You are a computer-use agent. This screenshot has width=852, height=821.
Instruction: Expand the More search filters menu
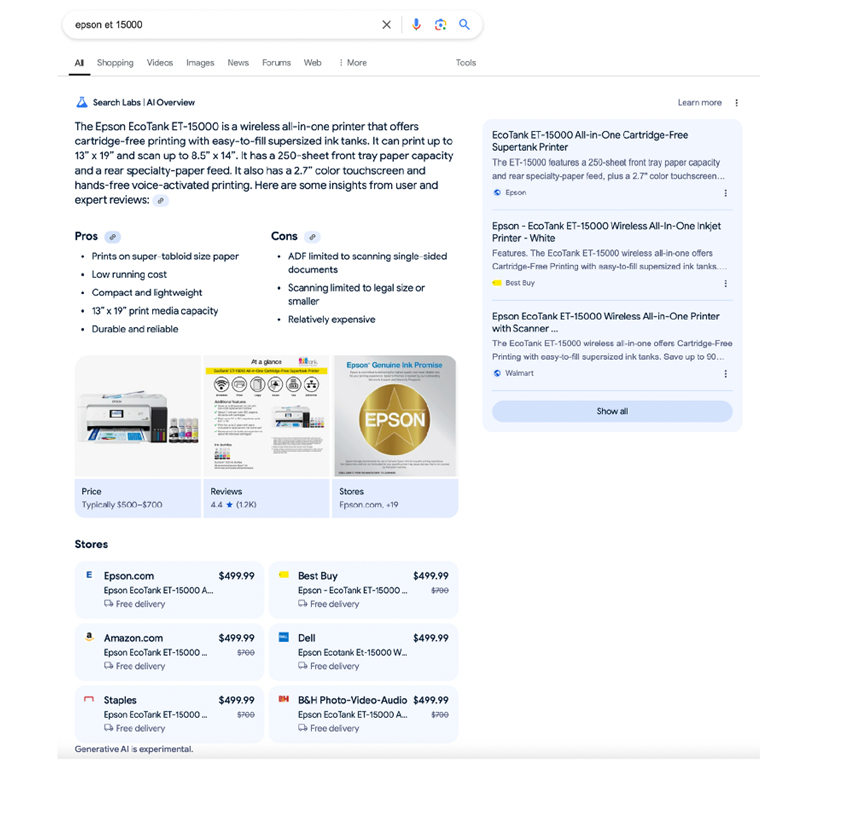[352, 63]
